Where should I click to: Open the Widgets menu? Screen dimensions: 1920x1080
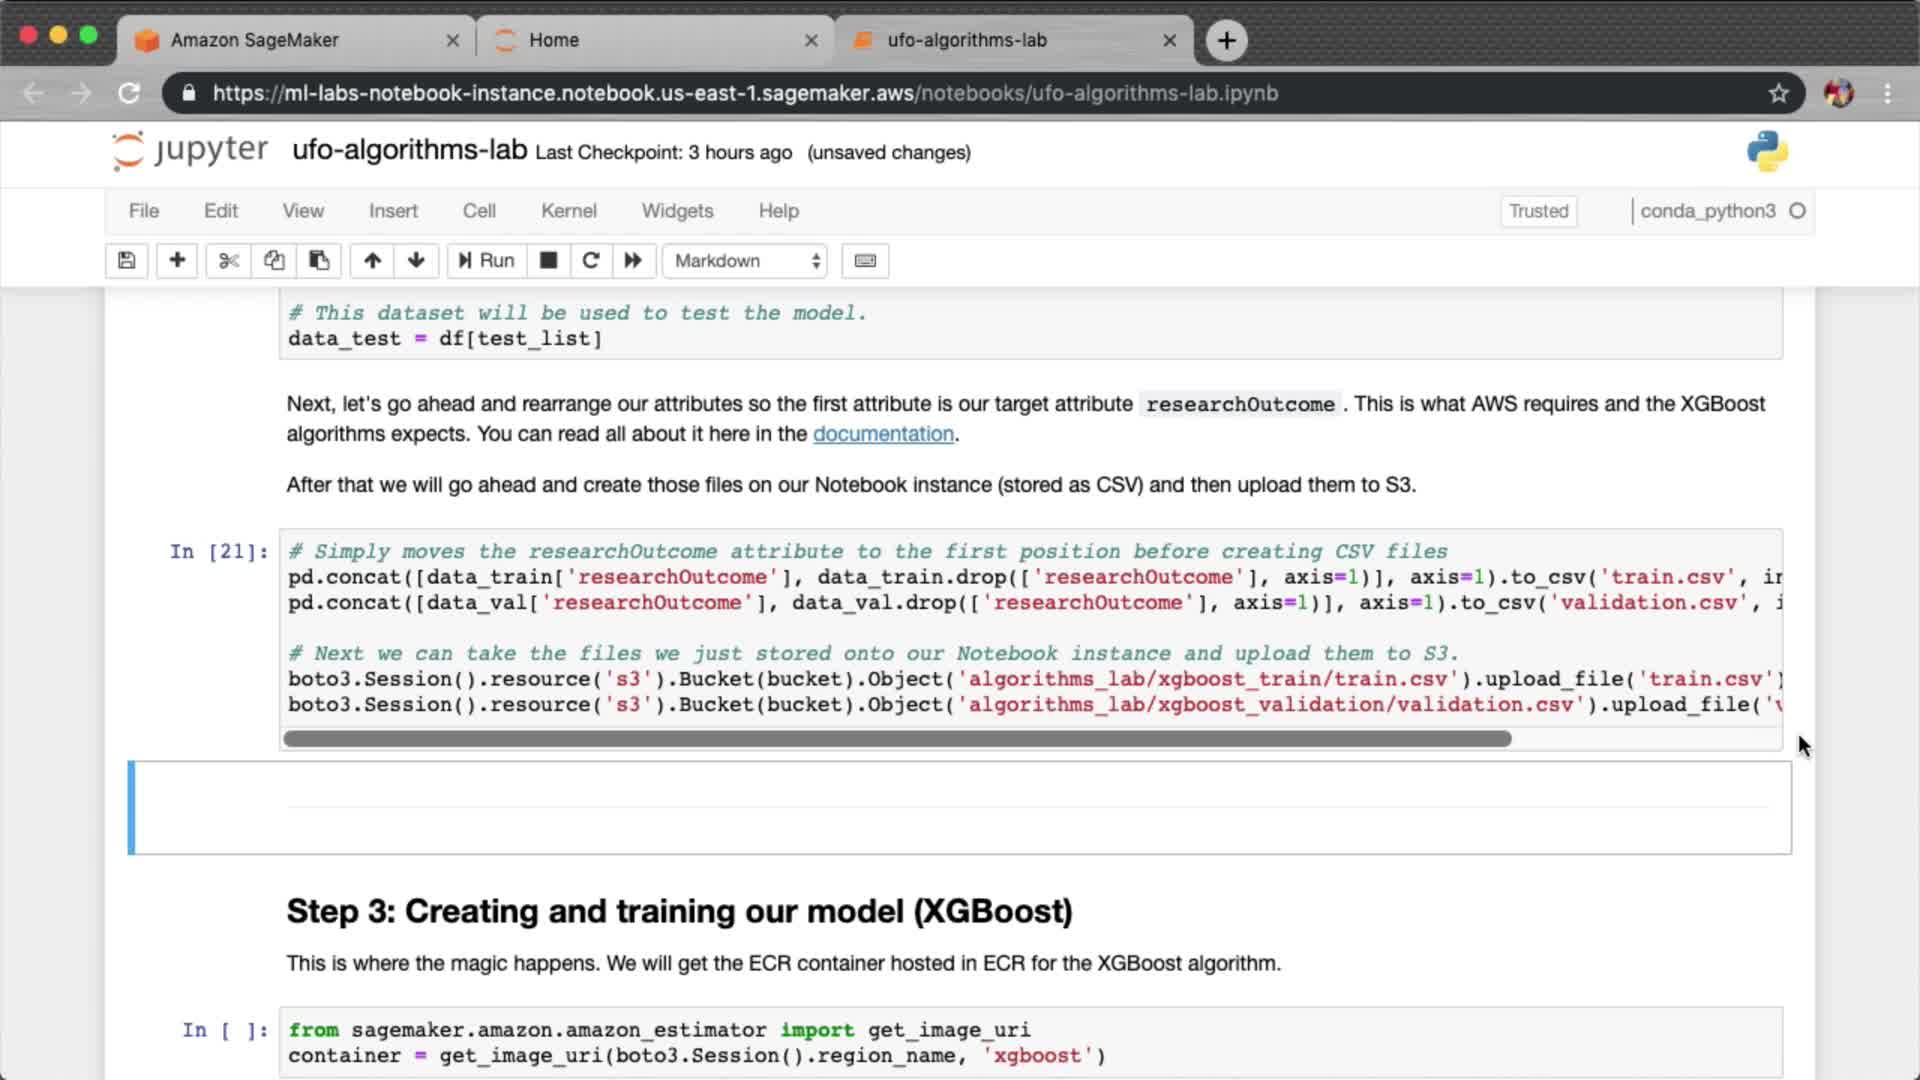pos(677,211)
